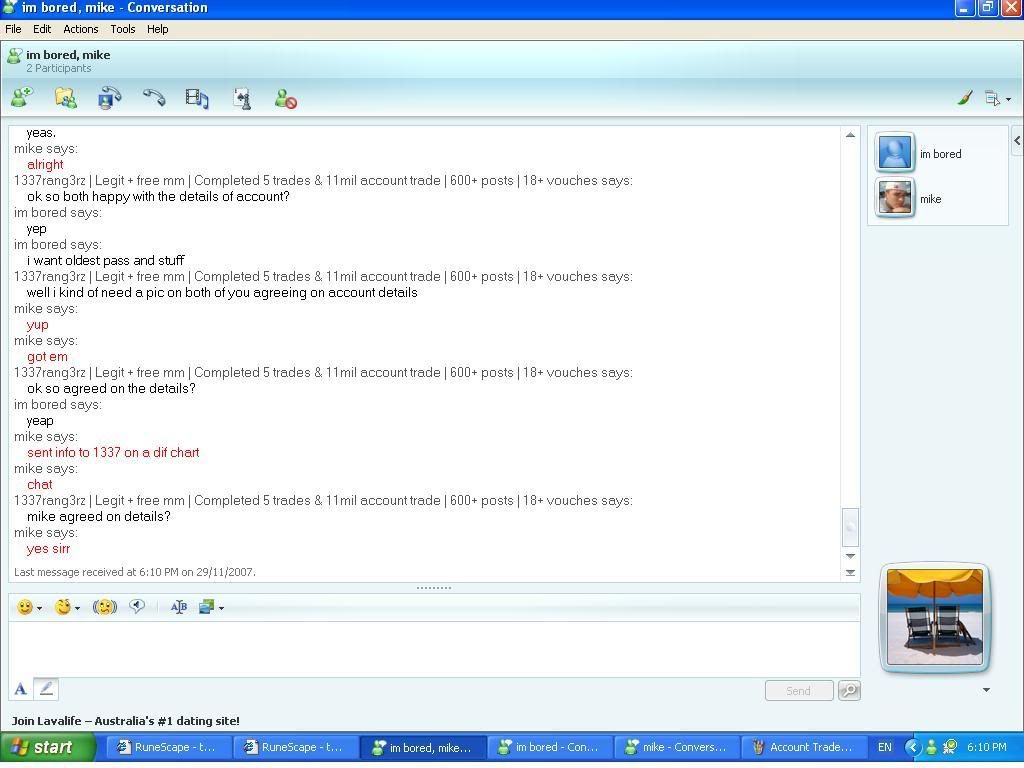1024x768 pixels.
Task: Click the im bored taskbar button for this conversation
Action: pyautogui.click(x=423, y=748)
